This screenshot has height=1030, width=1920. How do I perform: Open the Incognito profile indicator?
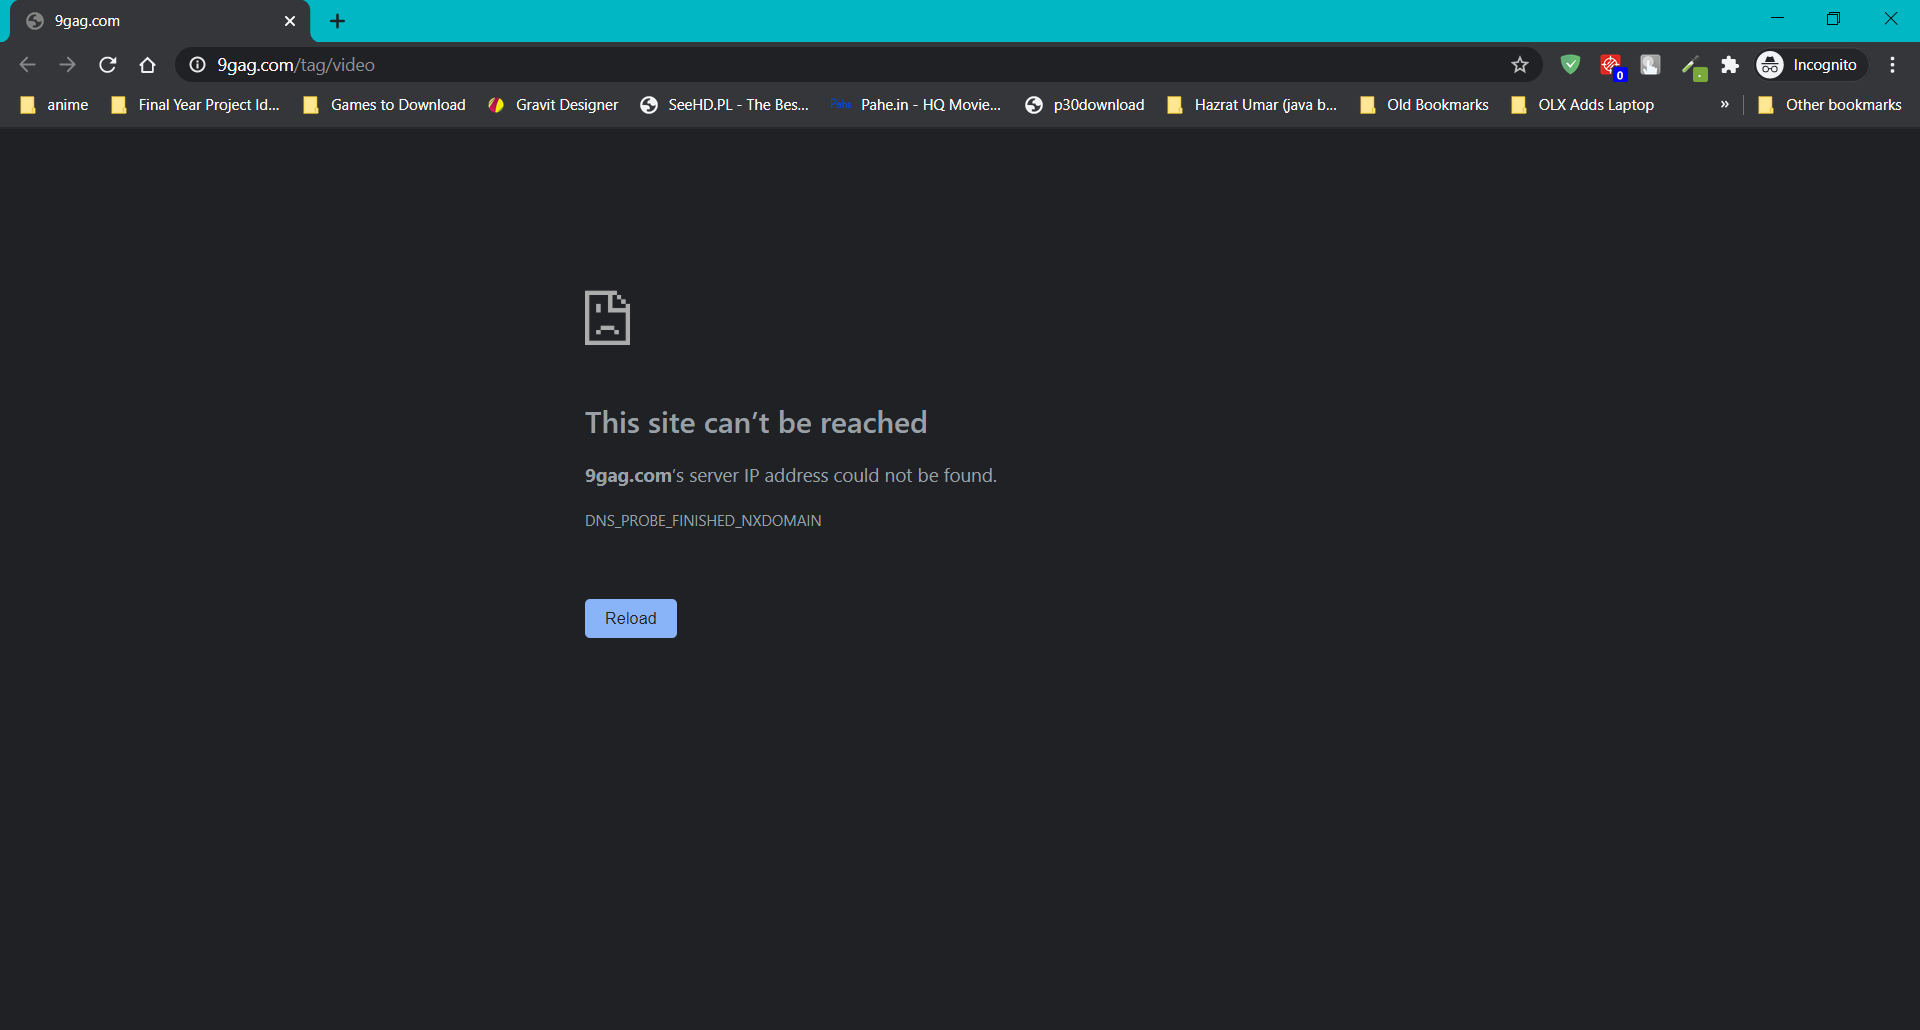(1810, 65)
